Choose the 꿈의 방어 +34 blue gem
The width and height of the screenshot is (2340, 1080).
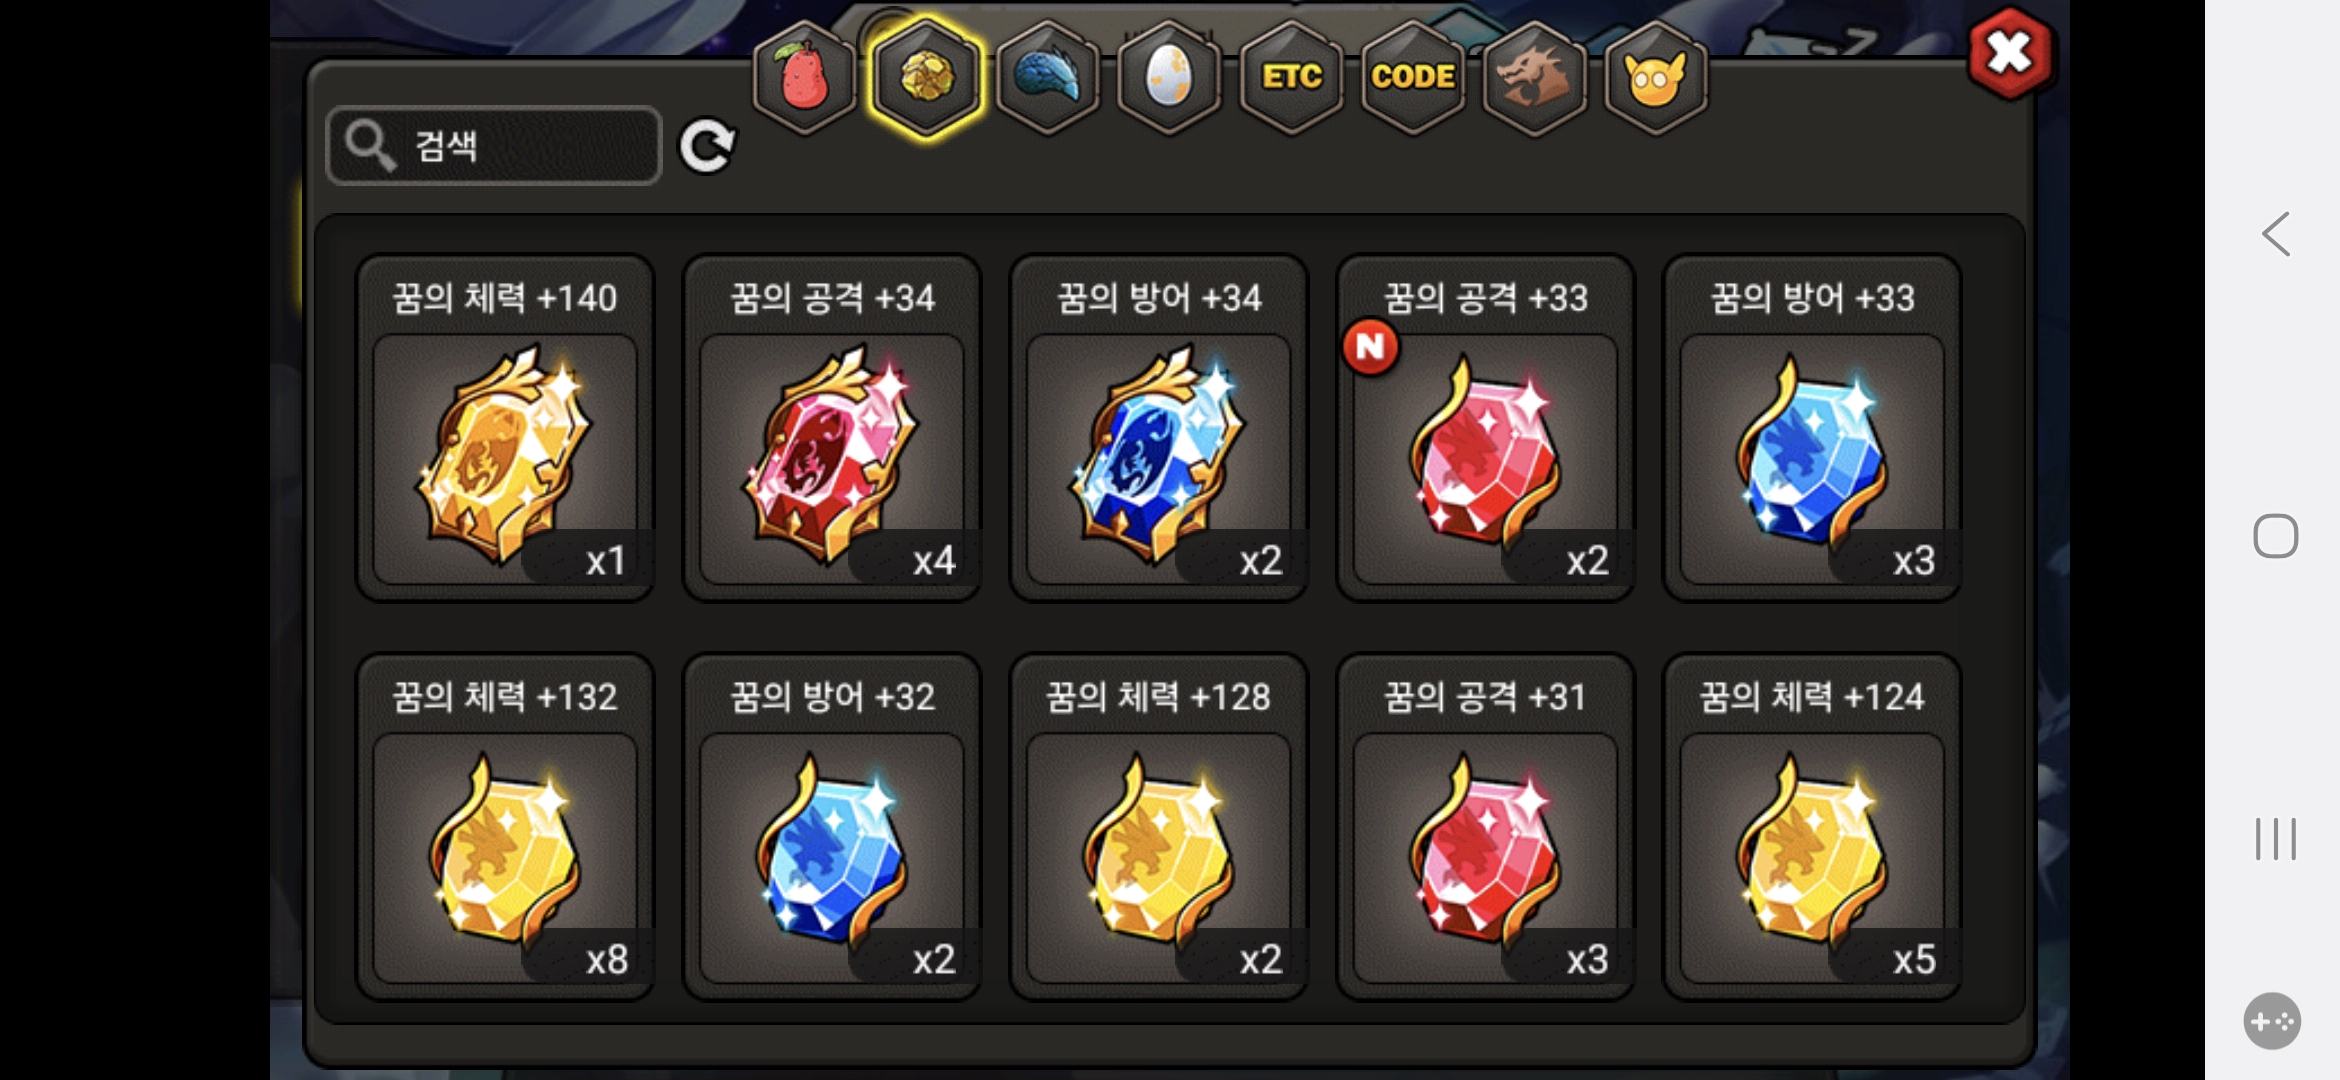click(x=1159, y=428)
